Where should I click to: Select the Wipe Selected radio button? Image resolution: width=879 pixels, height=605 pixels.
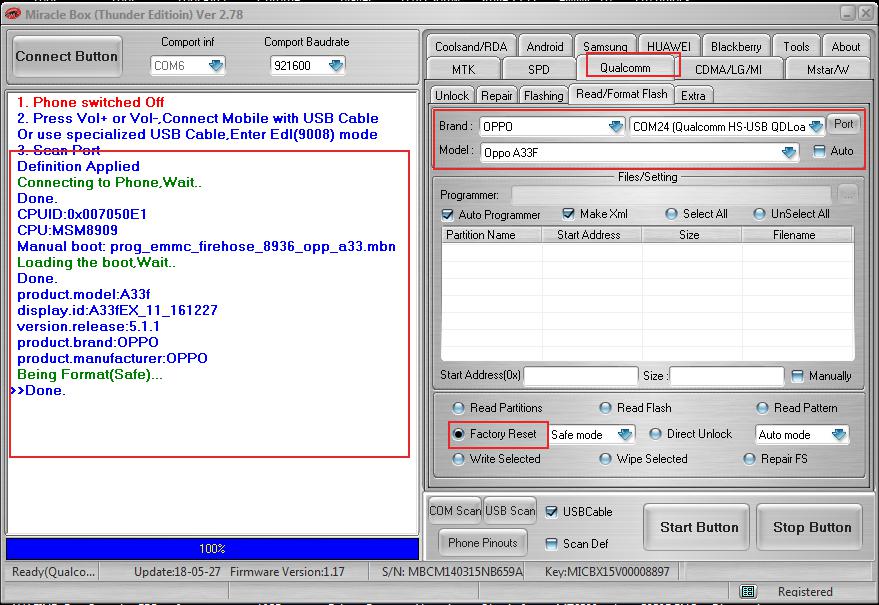click(x=605, y=459)
